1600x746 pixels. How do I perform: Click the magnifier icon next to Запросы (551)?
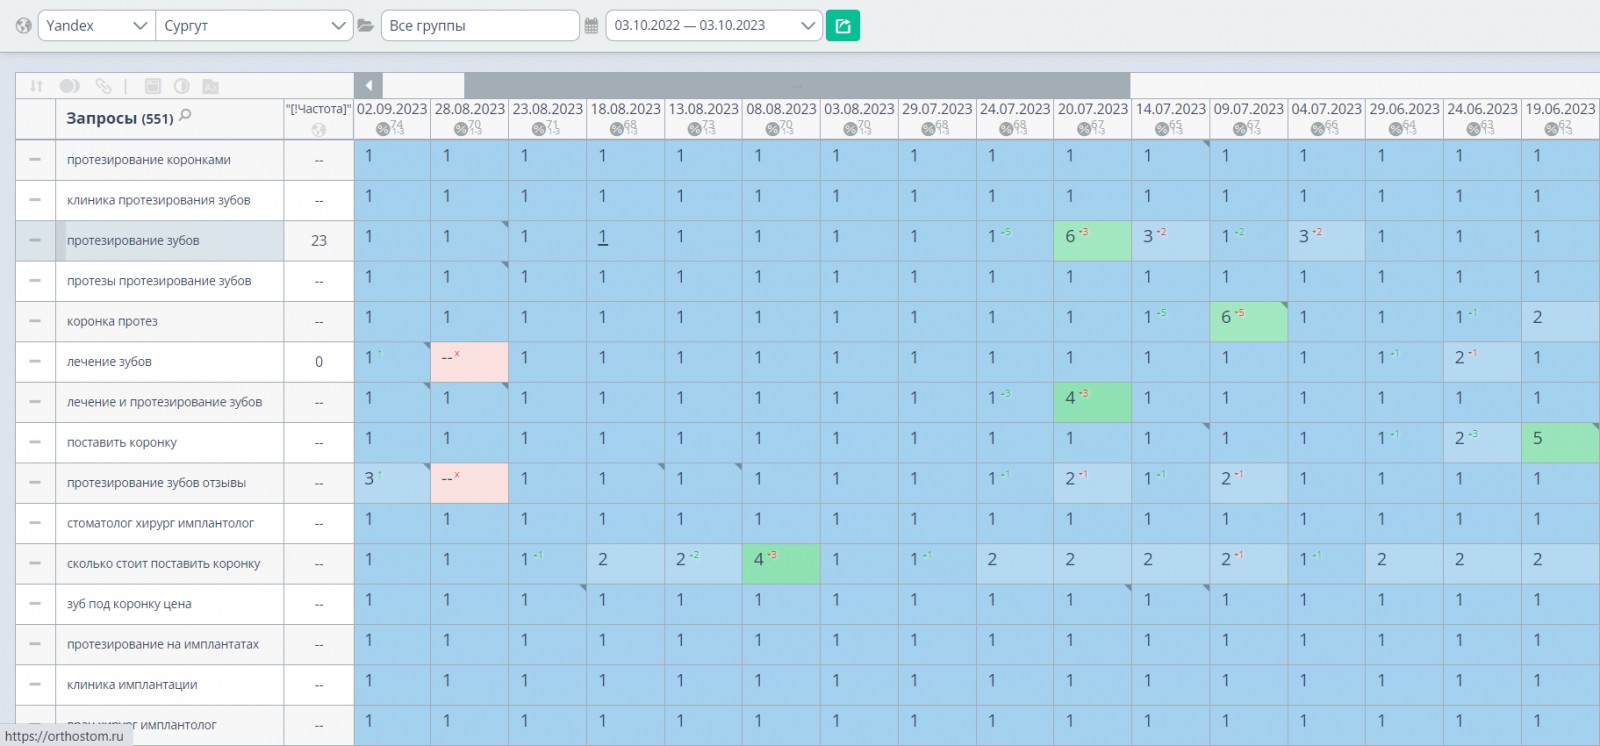coord(185,116)
